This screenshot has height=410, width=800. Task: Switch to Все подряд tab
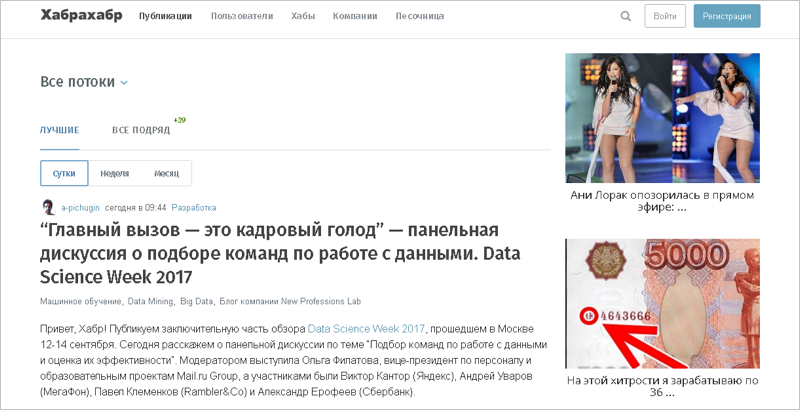point(141,130)
